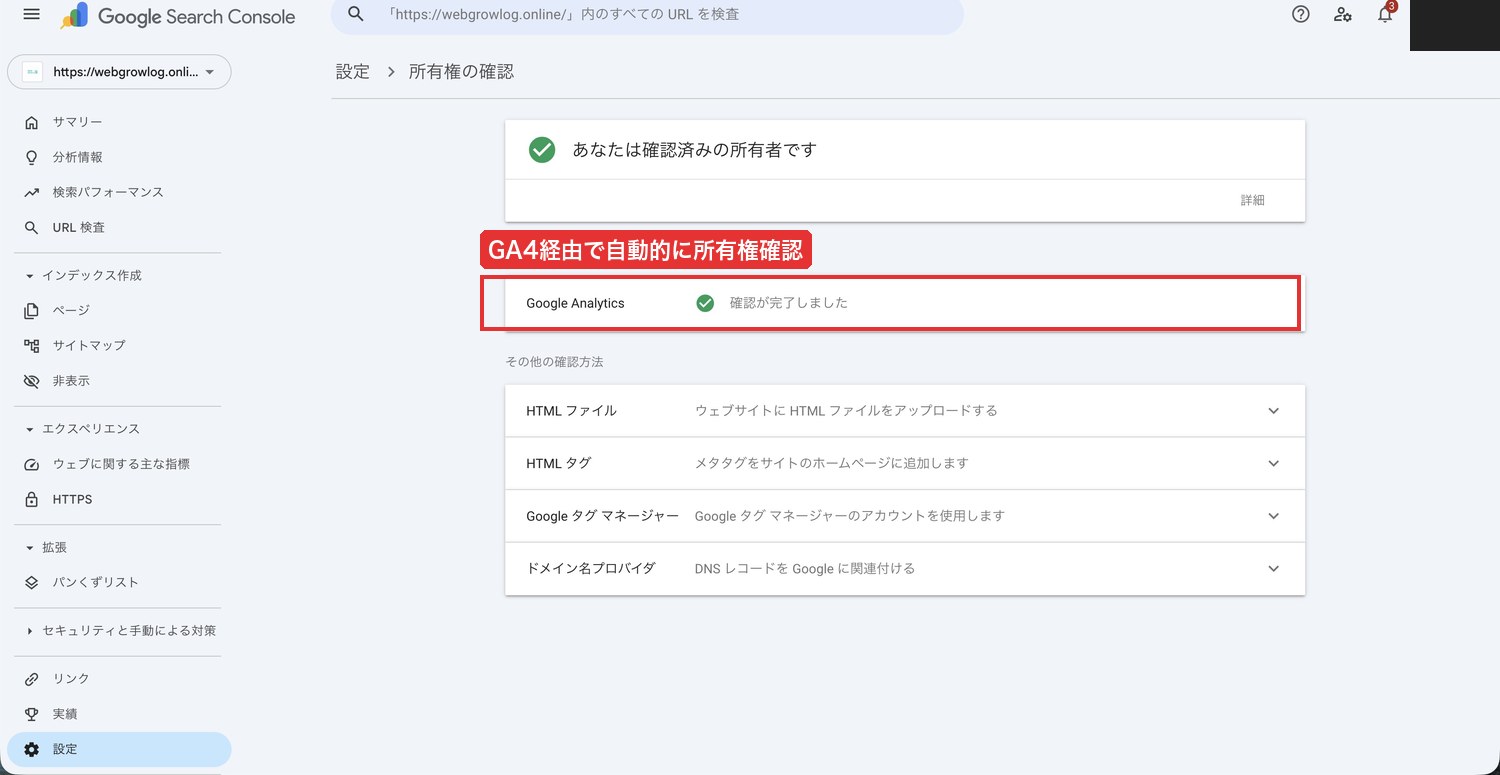
Task: Click the pages icon beside ページ
Action: tap(32, 310)
